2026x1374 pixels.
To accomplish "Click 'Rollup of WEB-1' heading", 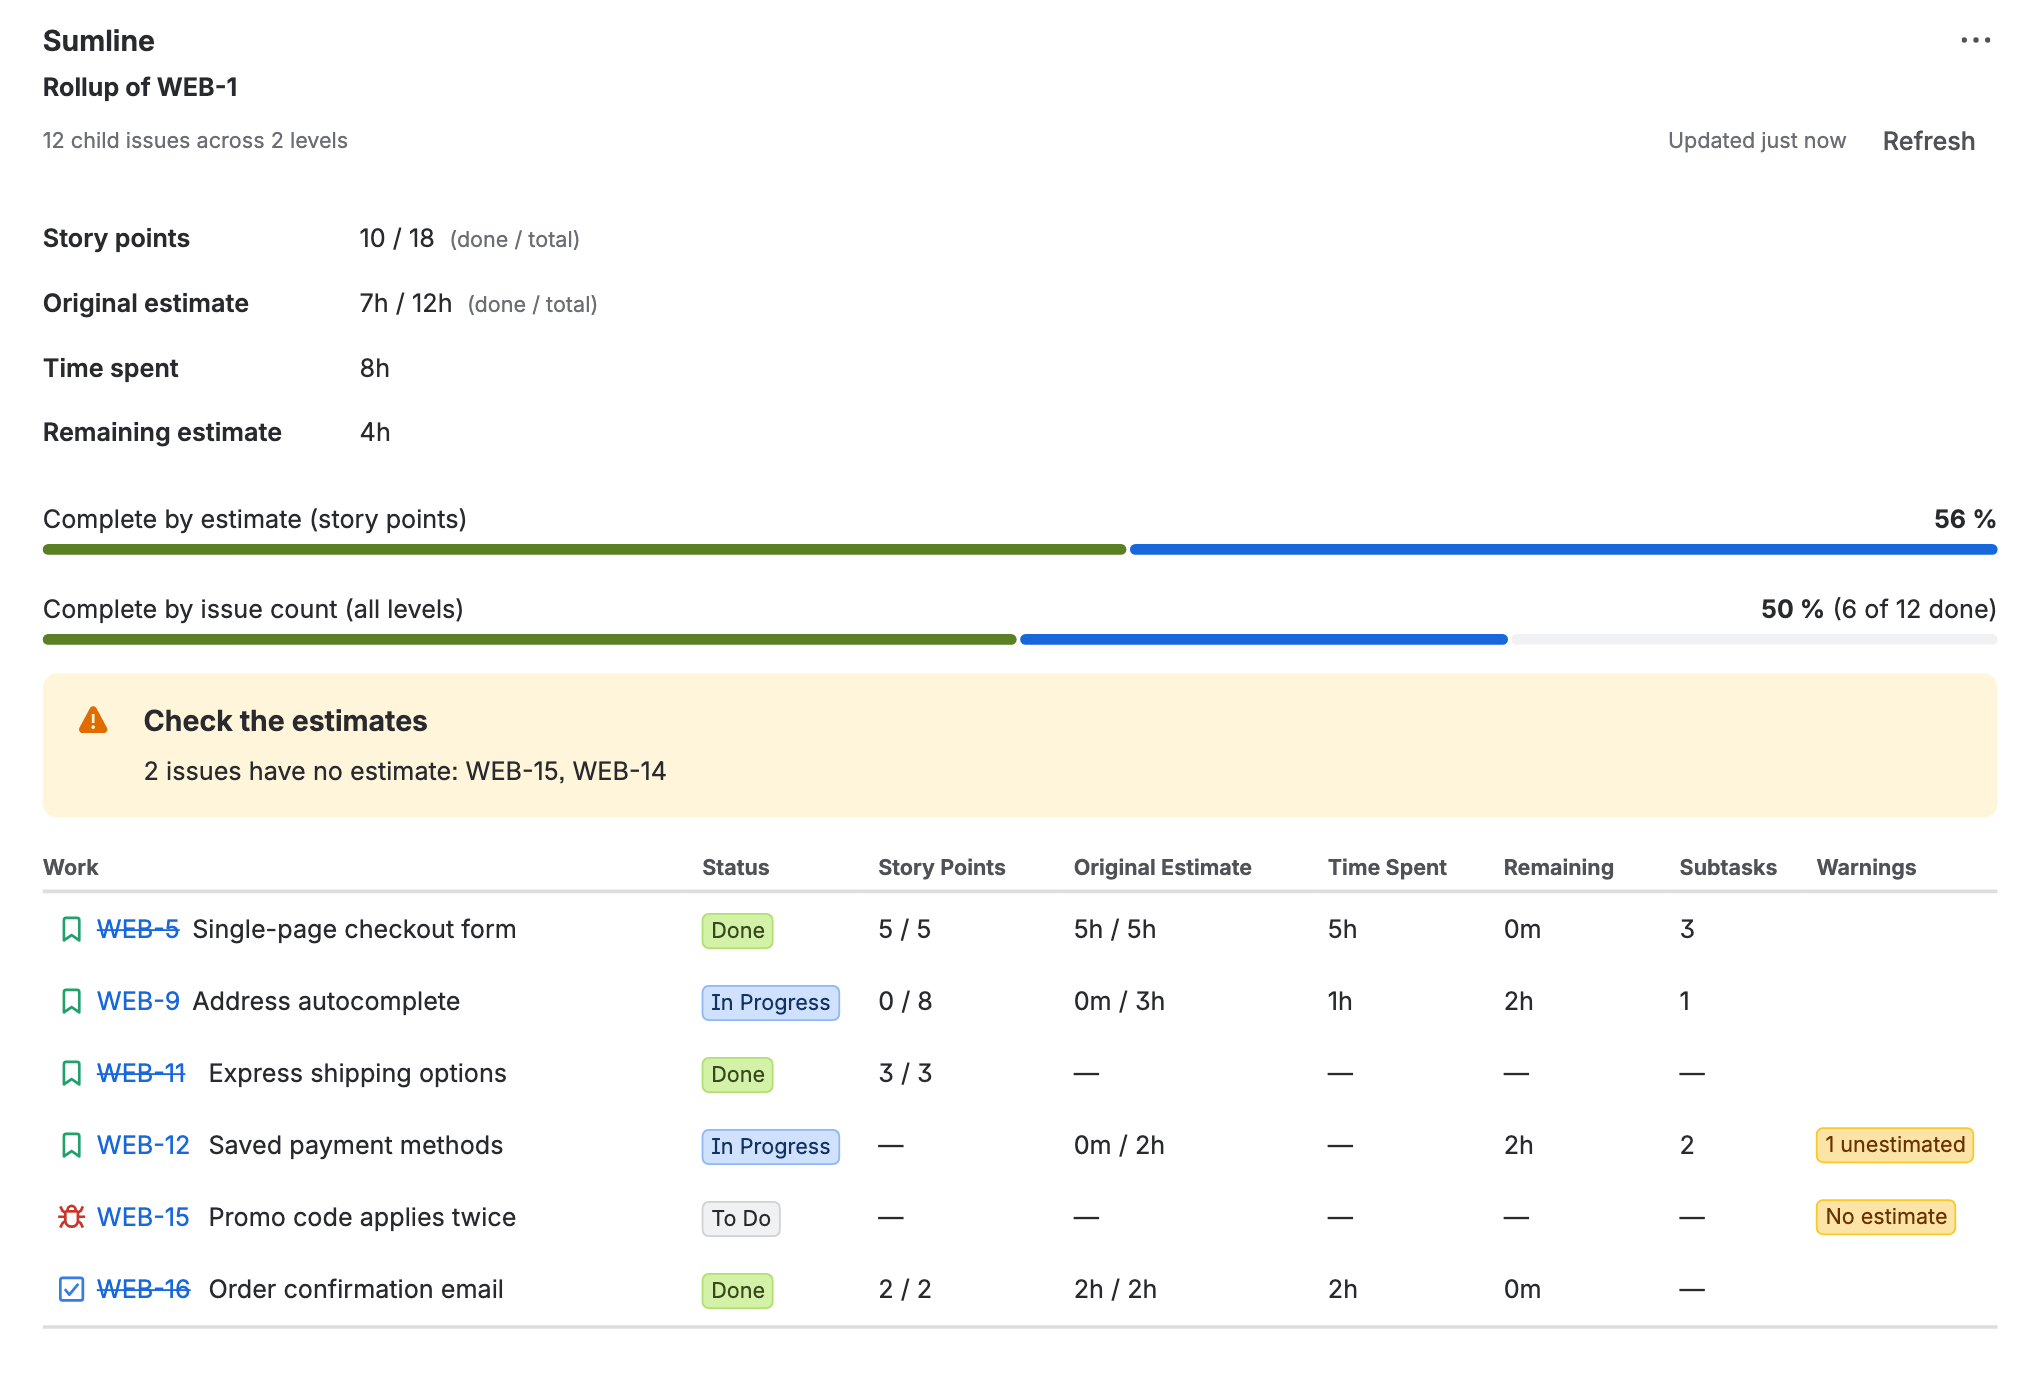I will 140,87.
